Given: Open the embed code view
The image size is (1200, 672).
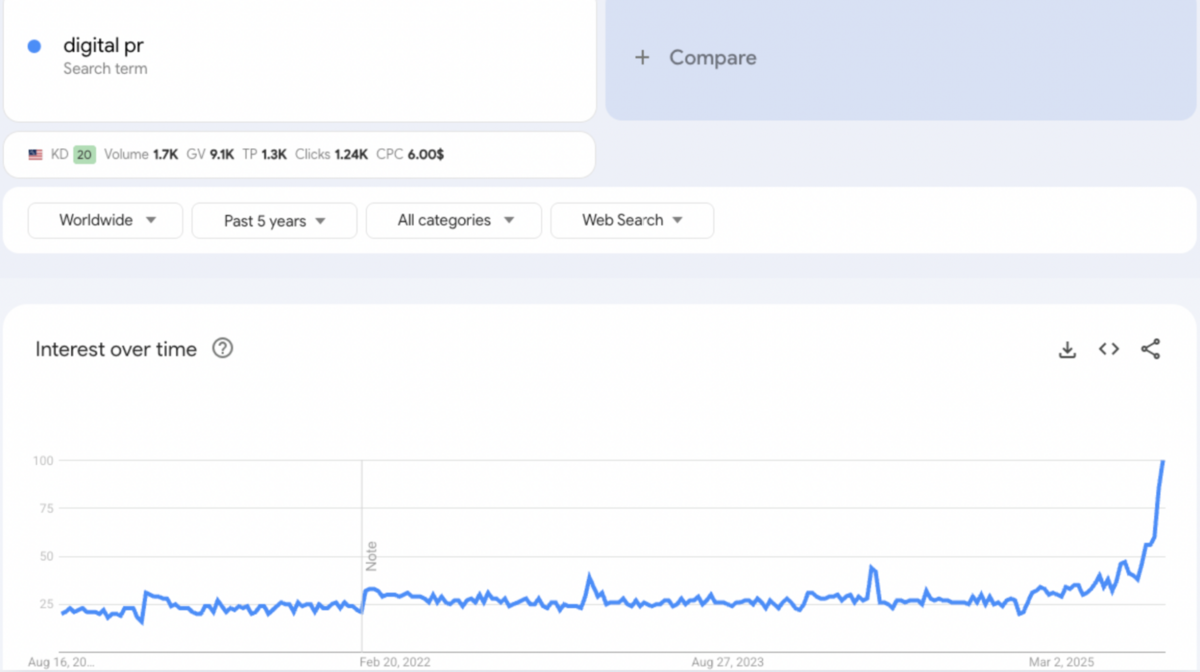Looking at the screenshot, I should (1108, 349).
